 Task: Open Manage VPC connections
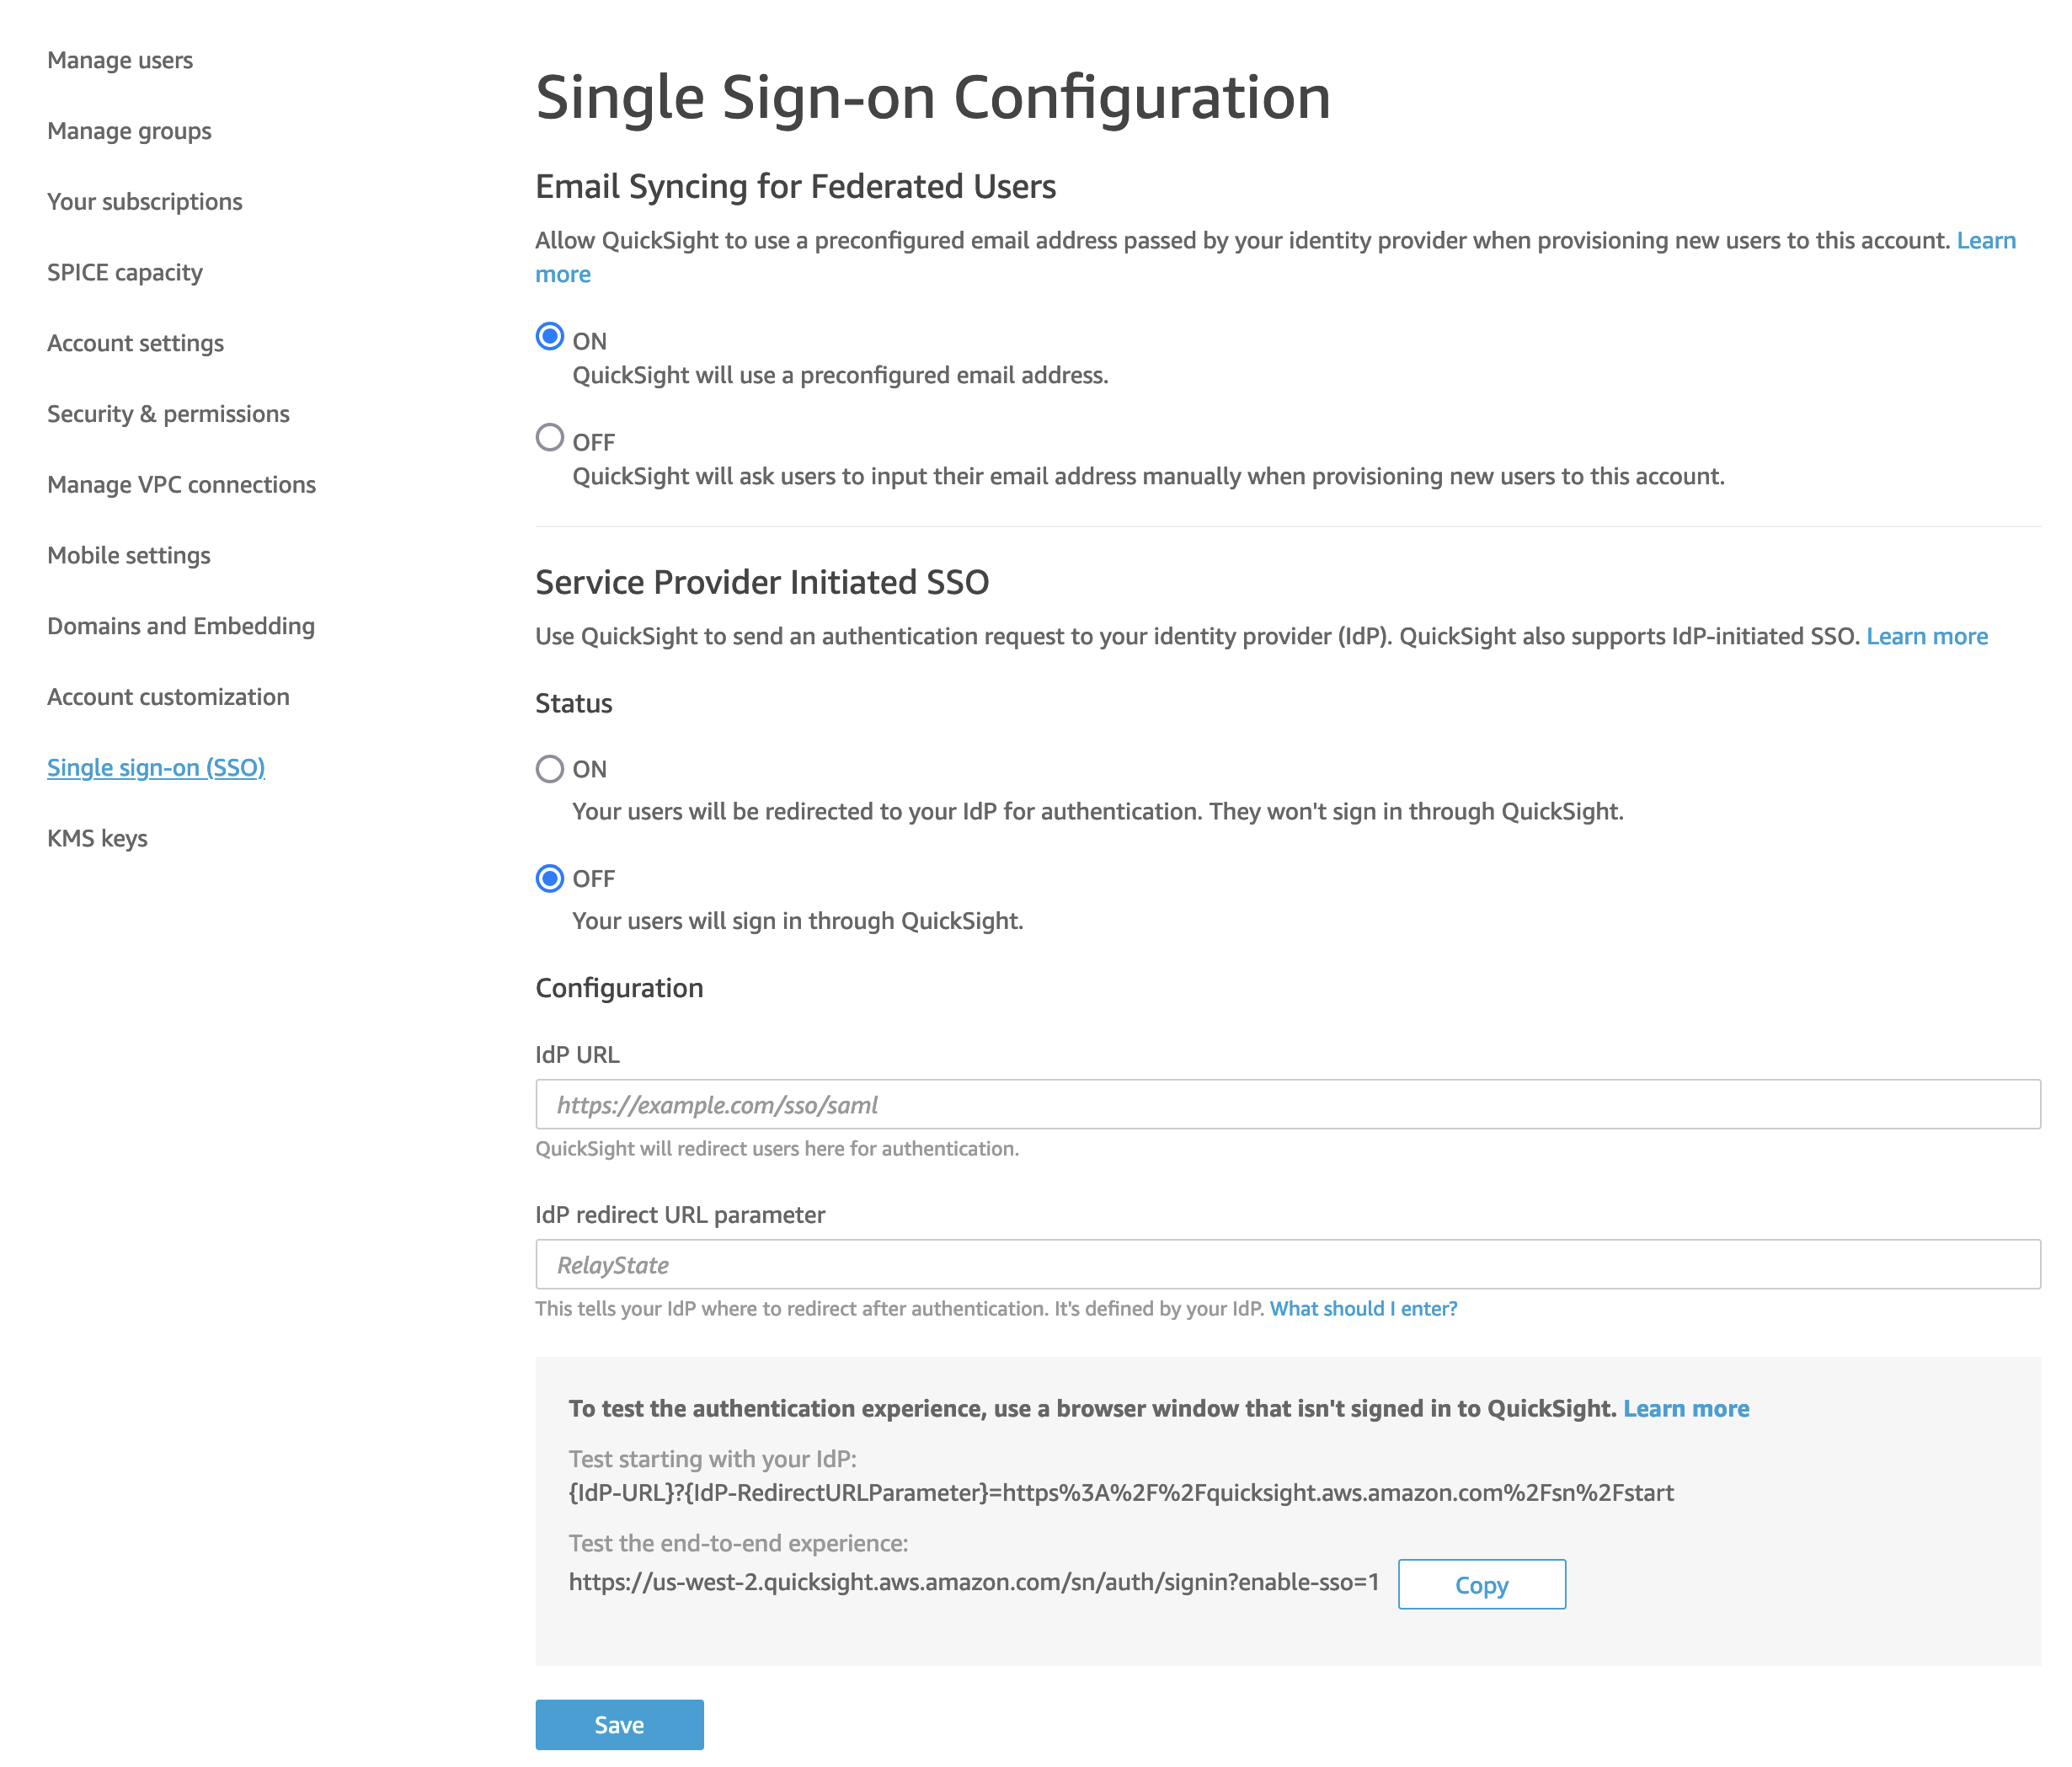tap(180, 484)
